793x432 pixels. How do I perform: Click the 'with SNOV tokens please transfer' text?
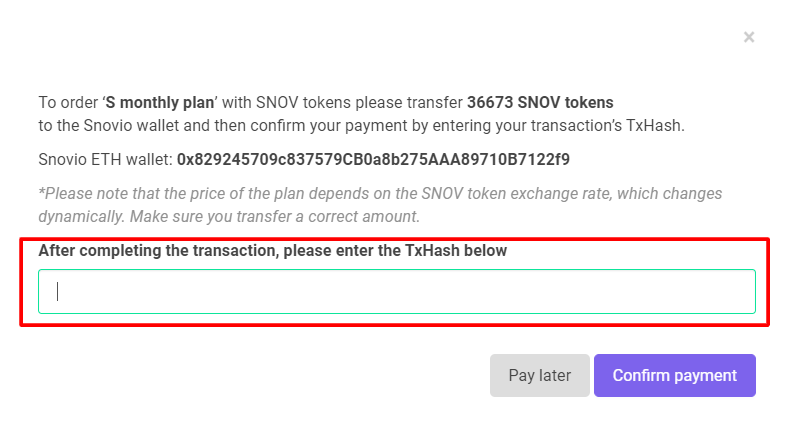coord(342,102)
